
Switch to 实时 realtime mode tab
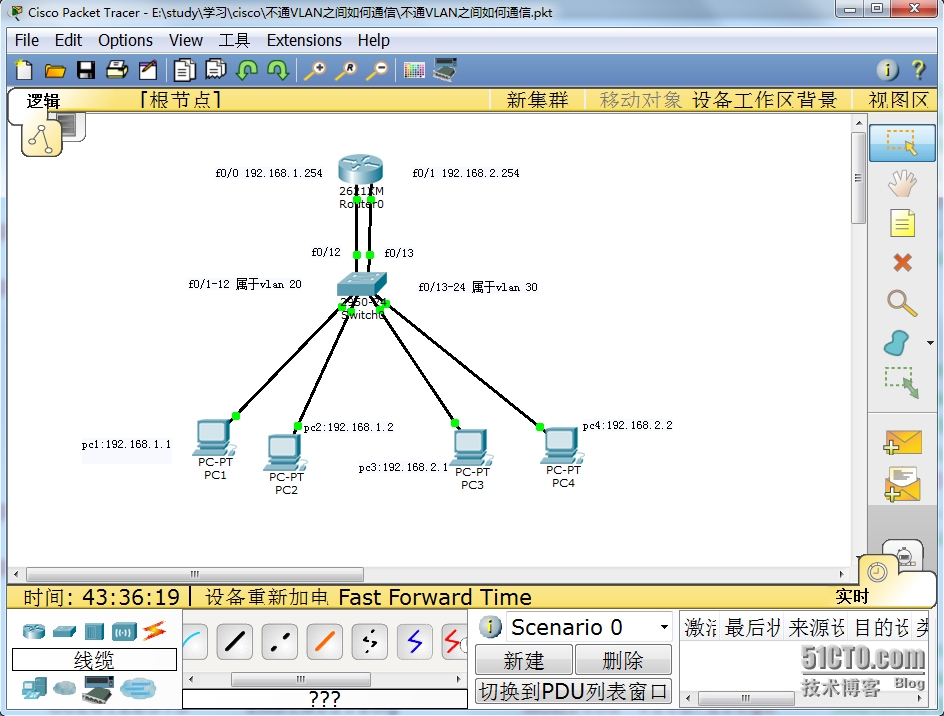pos(852,596)
